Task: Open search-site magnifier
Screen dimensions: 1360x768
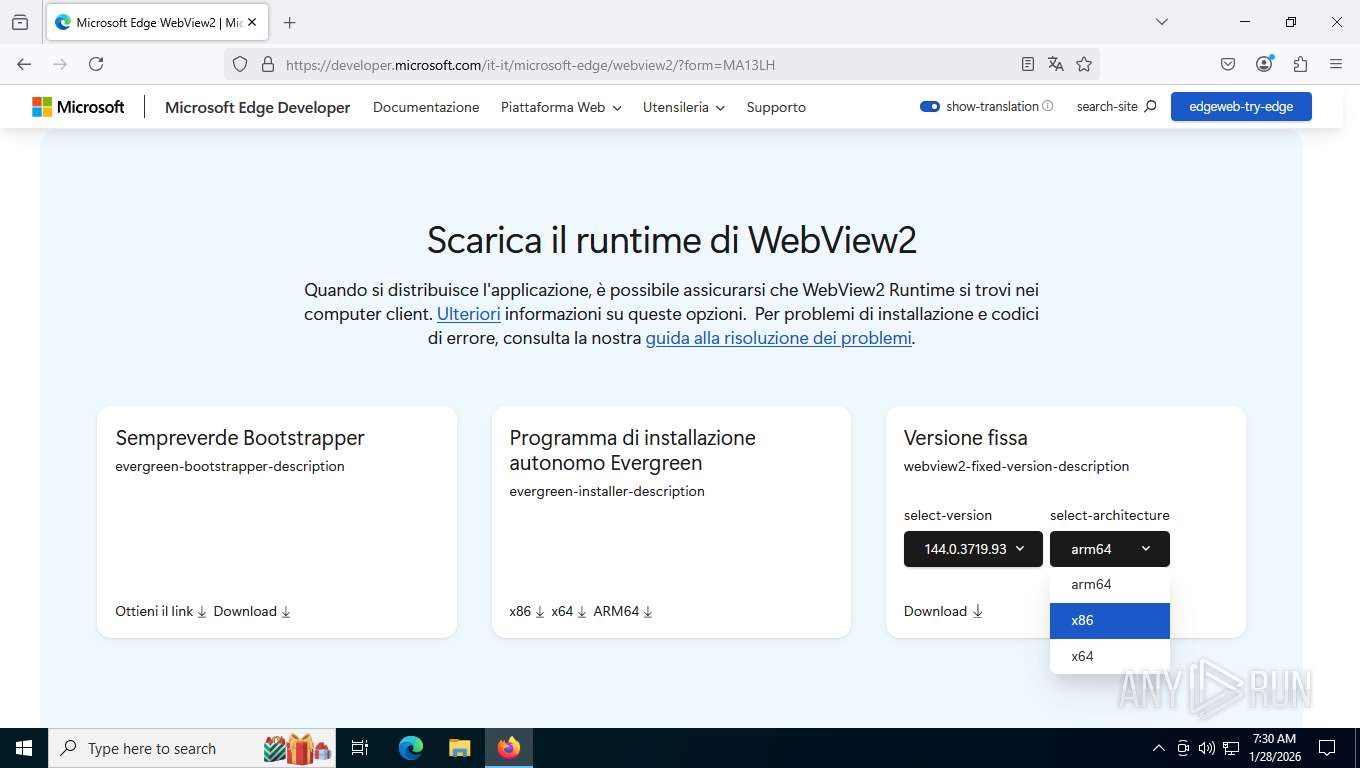Action: click(1150, 106)
